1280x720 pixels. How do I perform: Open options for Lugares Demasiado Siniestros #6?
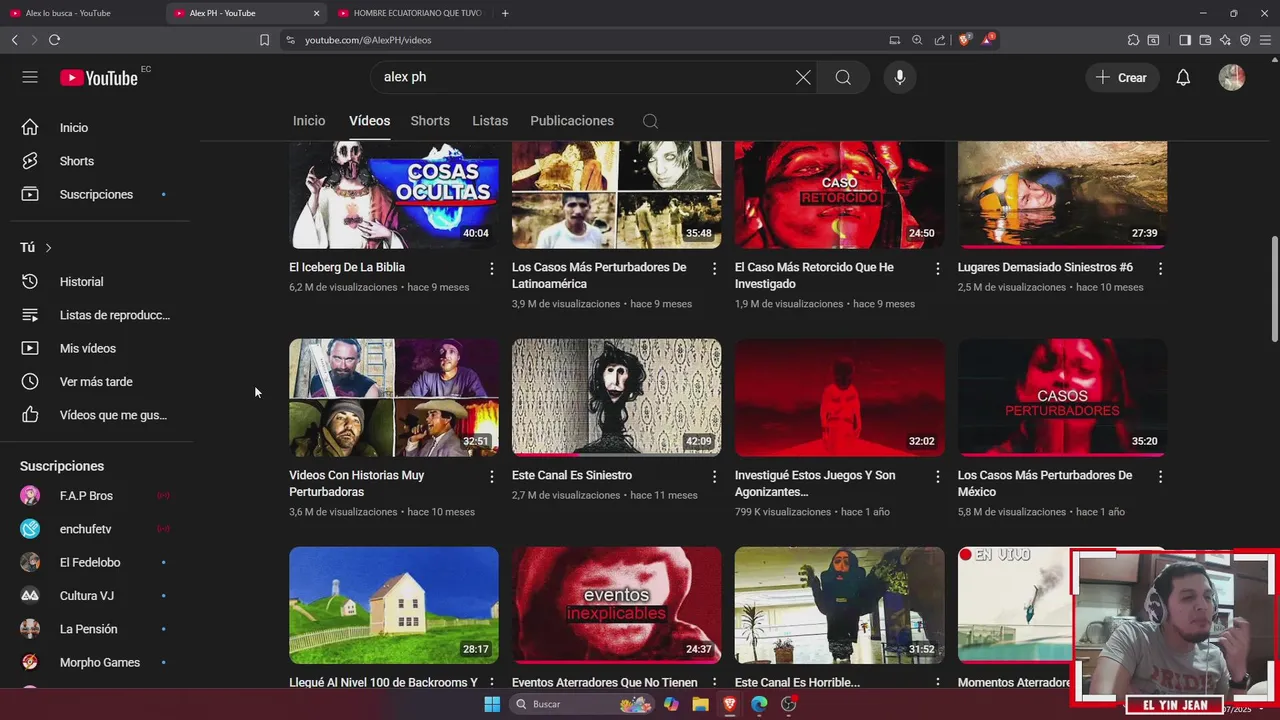coord(1160,268)
